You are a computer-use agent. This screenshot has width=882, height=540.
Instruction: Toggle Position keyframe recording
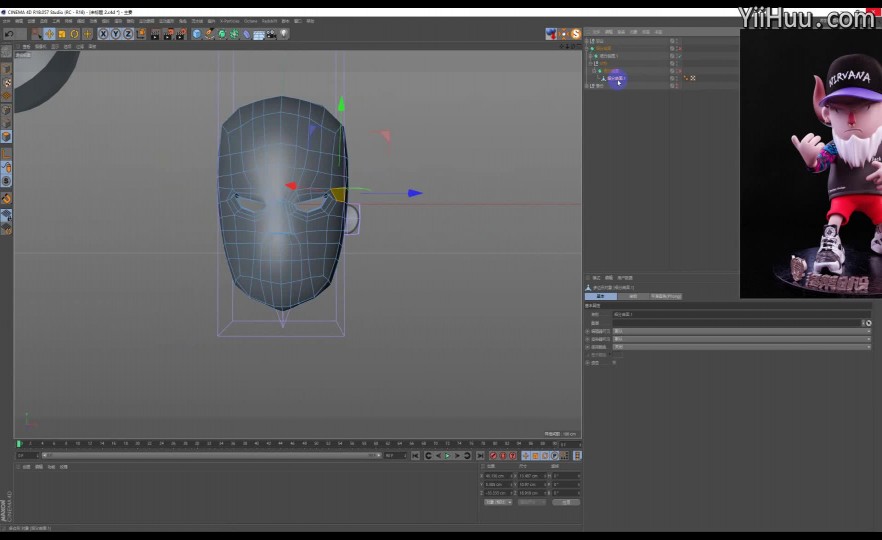(x=526, y=456)
